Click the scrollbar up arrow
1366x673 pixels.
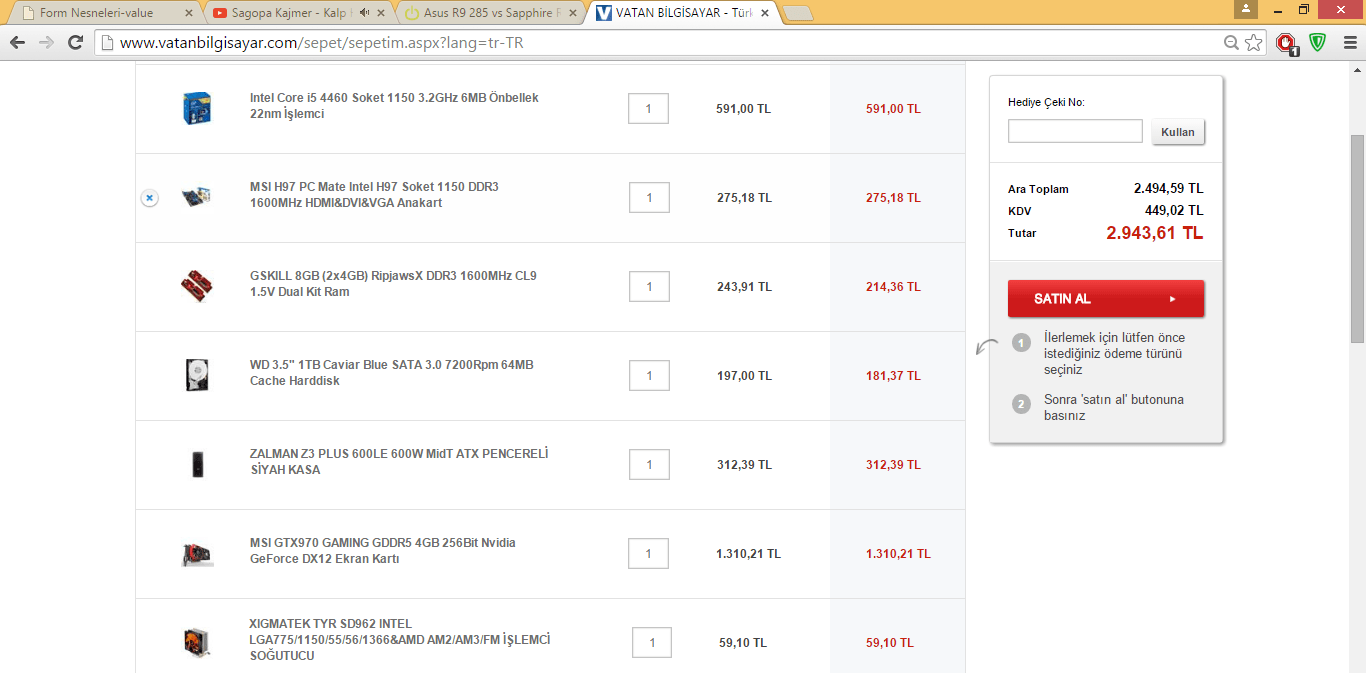click(1357, 70)
